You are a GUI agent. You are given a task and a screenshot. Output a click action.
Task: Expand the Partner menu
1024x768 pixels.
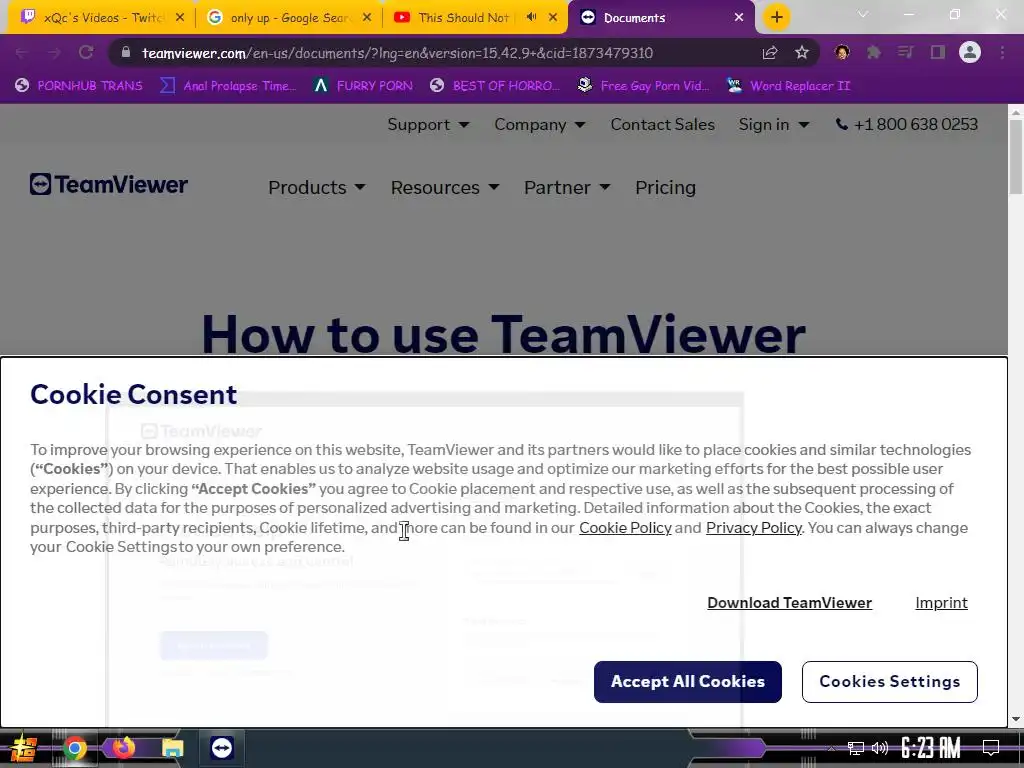click(x=567, y=187)
